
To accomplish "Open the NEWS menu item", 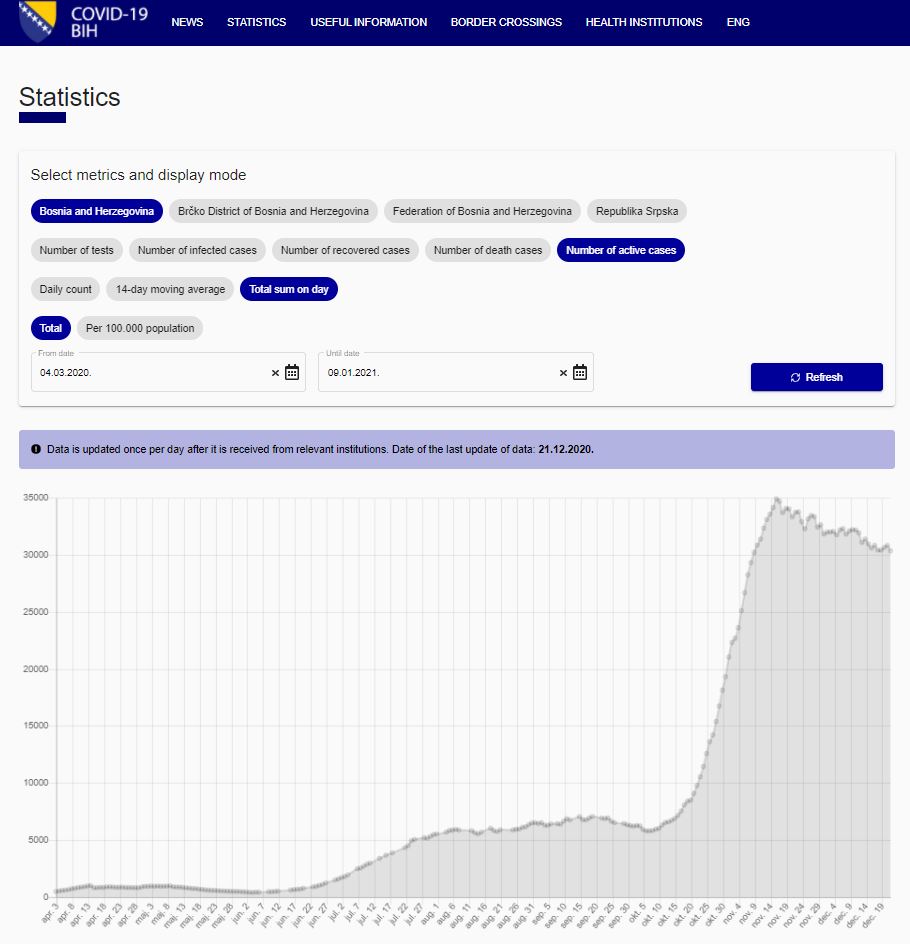I will [187, 22].
